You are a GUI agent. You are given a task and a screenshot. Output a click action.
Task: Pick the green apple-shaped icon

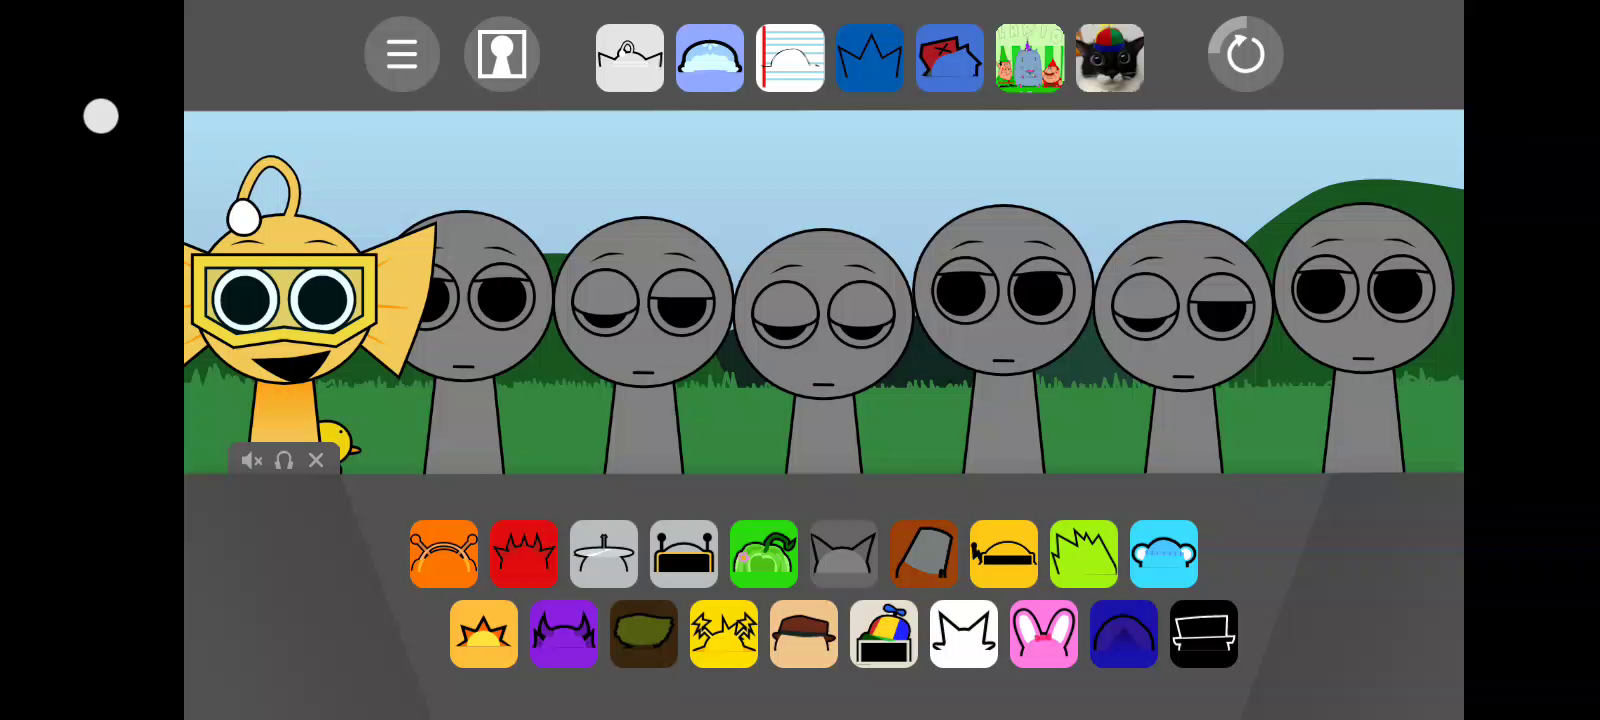point(764,554)
